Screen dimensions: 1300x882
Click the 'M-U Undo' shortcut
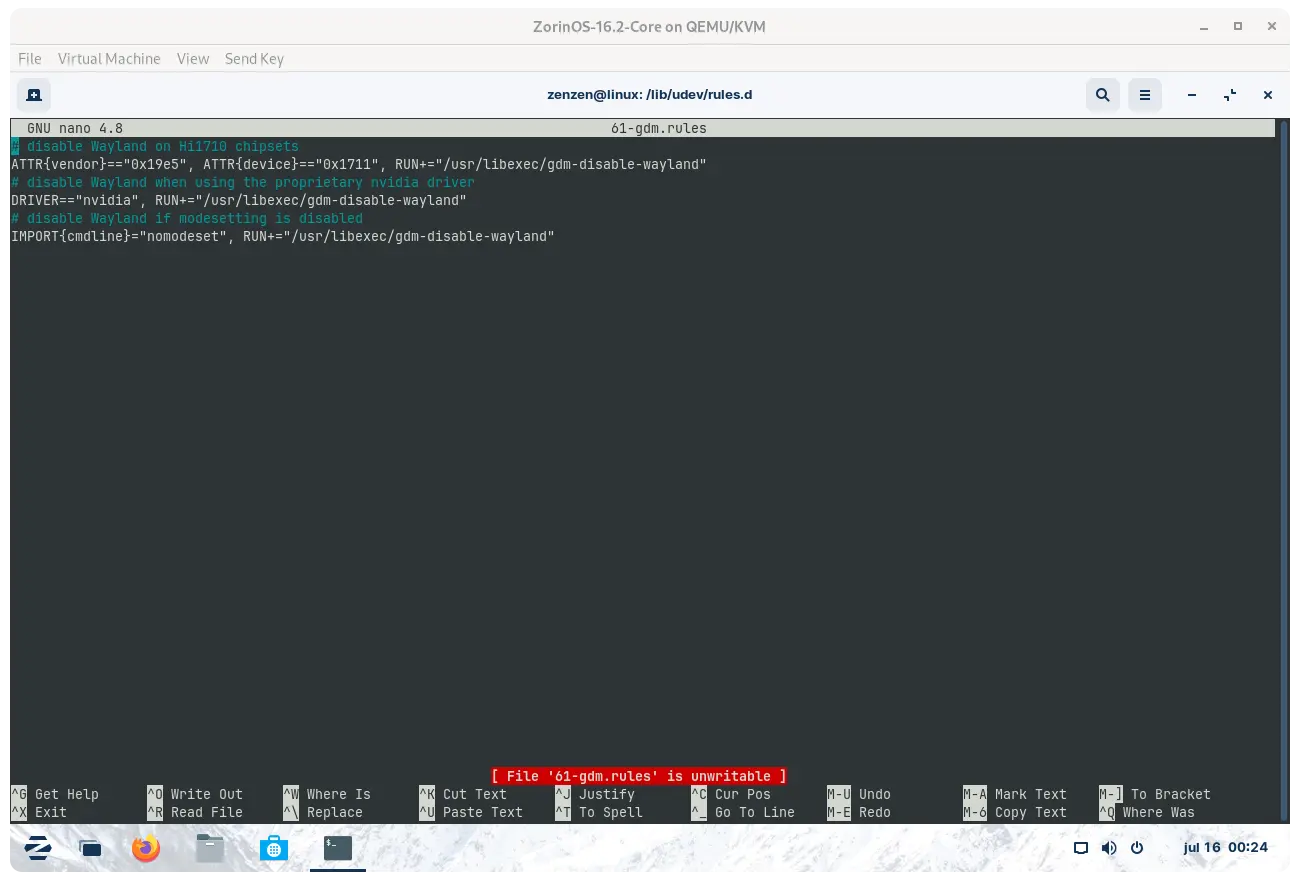859,794
